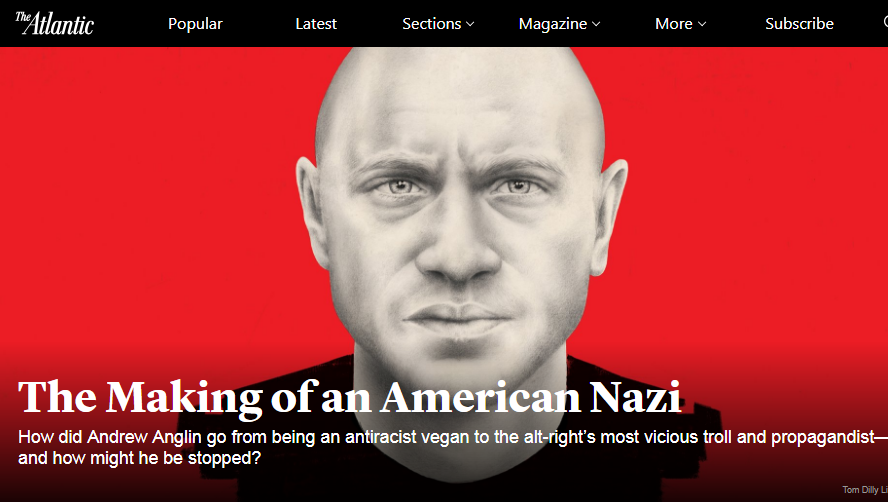Screen dimensions: 888x502
Task: Click The Atlantic logo
Action: coord(54,23)
